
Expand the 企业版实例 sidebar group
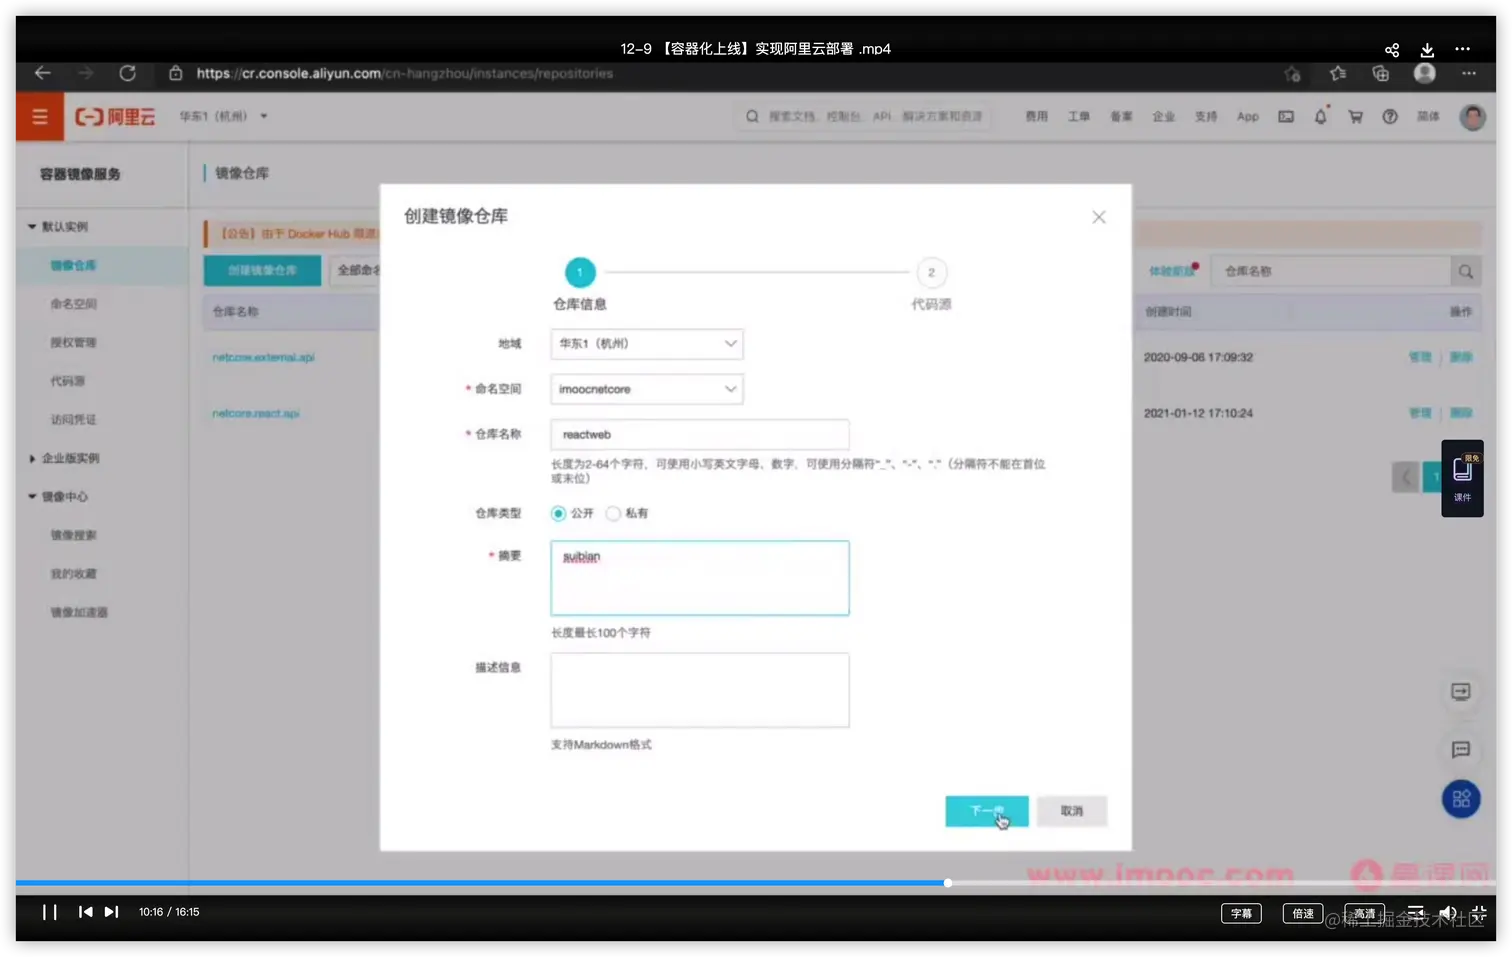(64, 458)
